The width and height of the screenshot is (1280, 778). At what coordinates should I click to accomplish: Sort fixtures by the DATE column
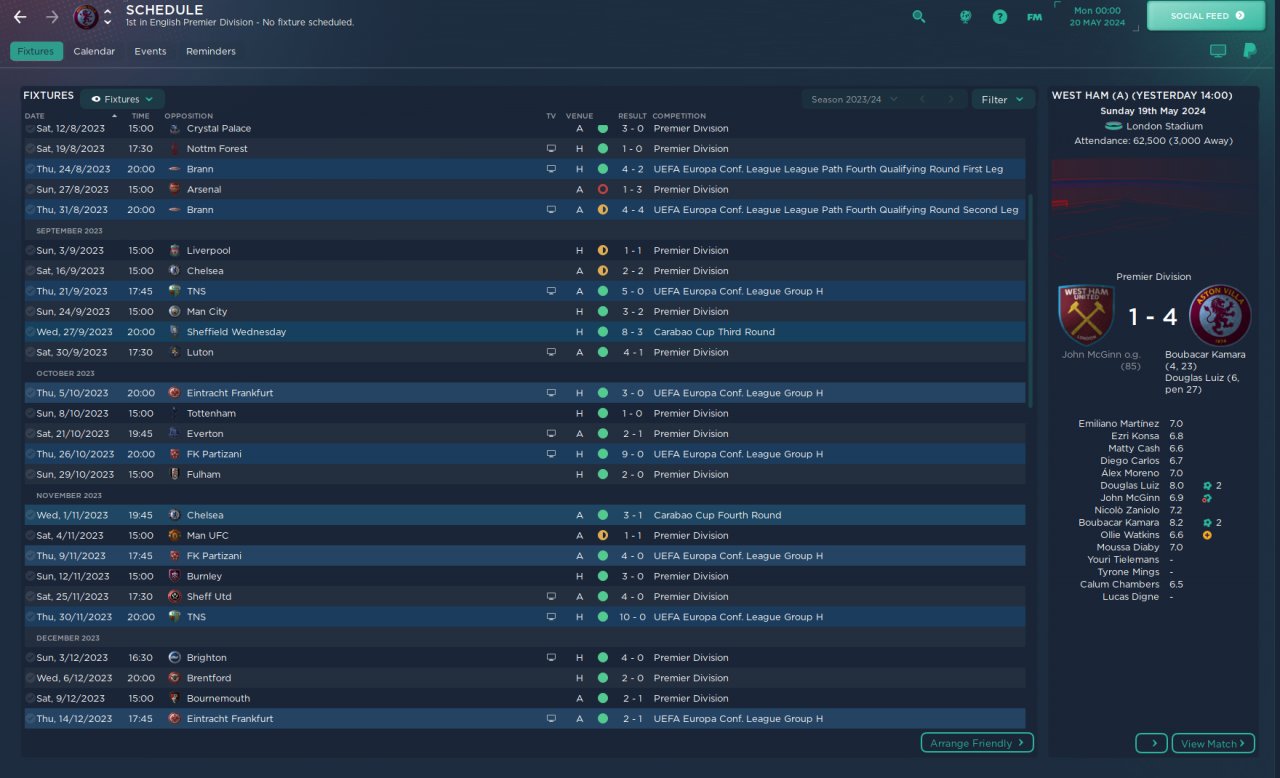pyautogui.click(x=35, y=116)
